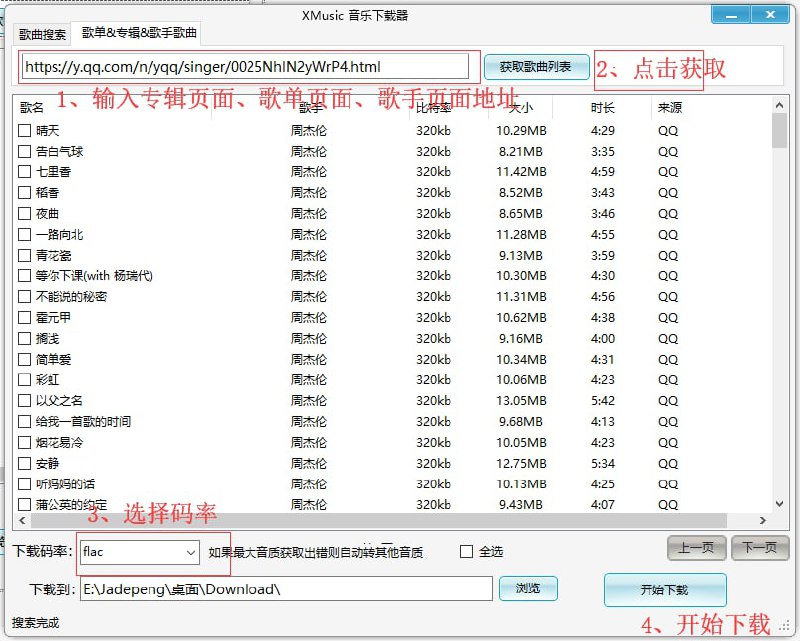Check the 晴天 song checkbox
Screen dimensions: 800x641
pos(23,130)
